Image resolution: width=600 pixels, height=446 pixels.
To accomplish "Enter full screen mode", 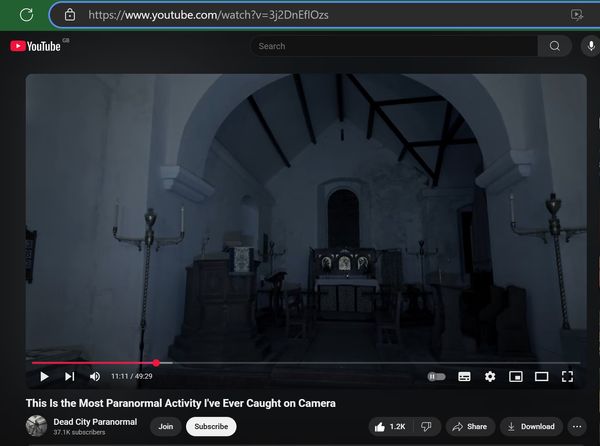I will tap(567, 377).
